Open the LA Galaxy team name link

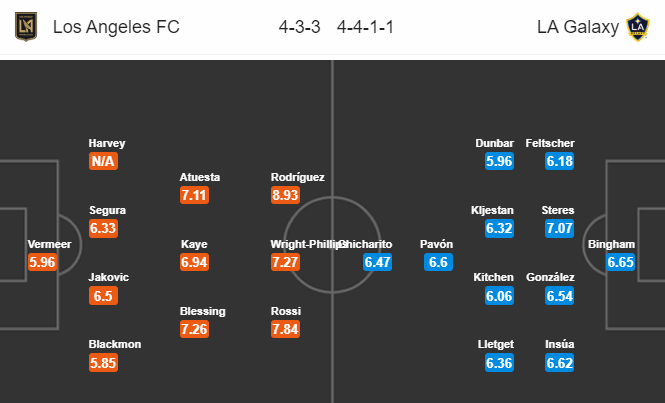pyautogui.click(x=578, y=27)
